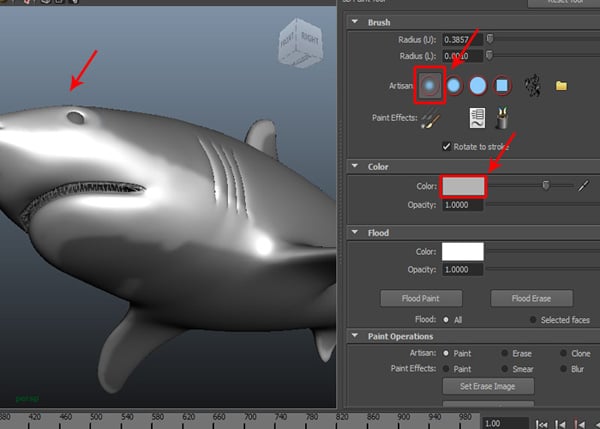
Task: Step back one key
Action: tap(579, 424)
